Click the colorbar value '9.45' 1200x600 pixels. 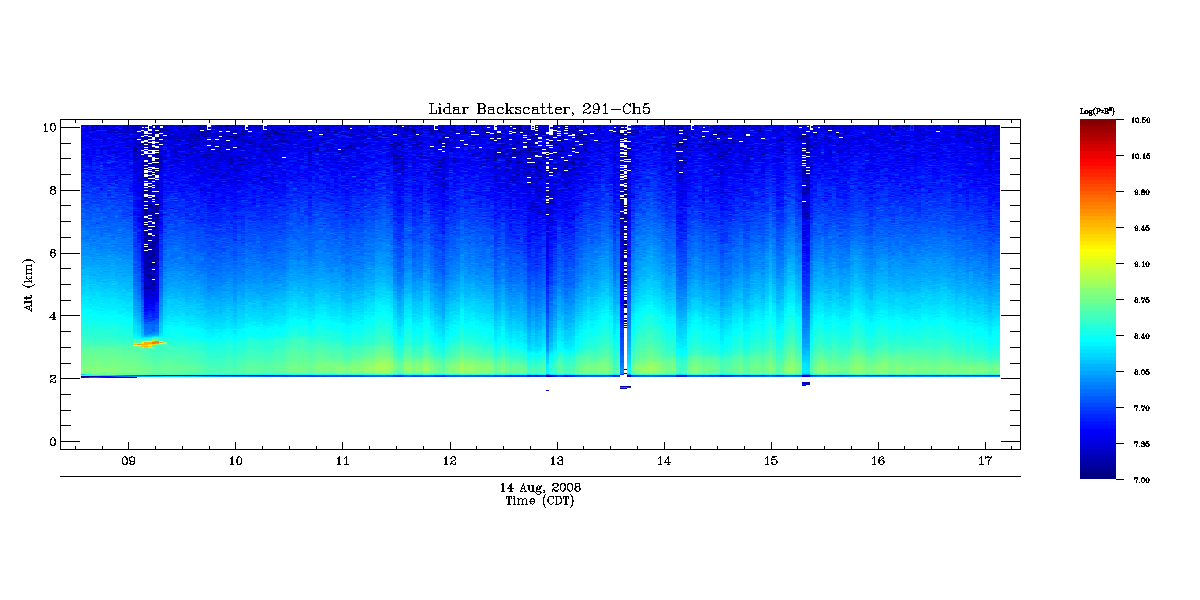pos(1141,228)
